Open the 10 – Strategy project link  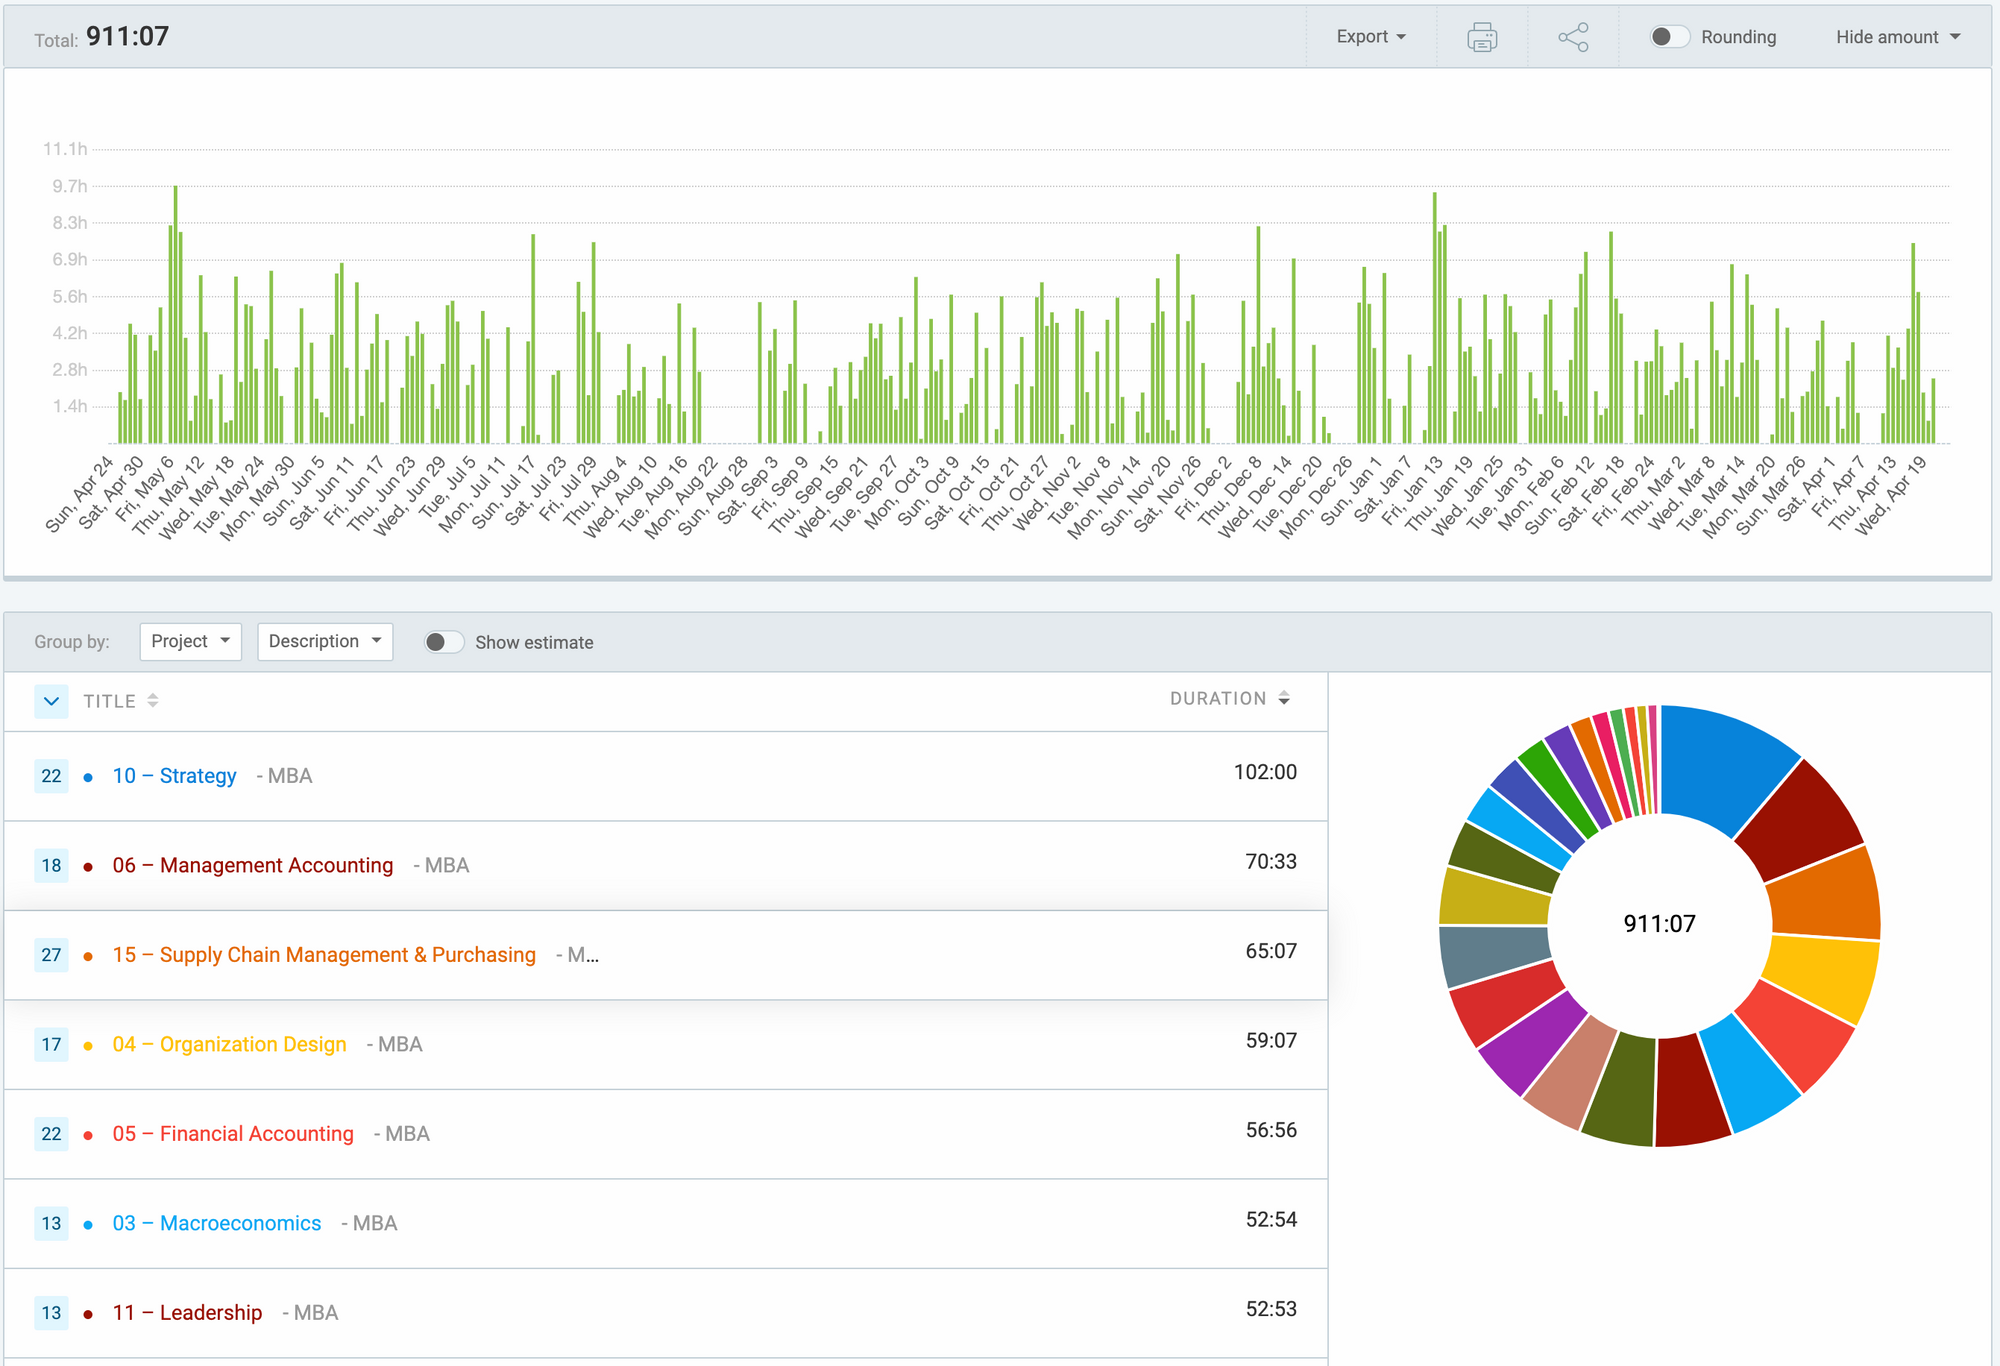(174, 776)
